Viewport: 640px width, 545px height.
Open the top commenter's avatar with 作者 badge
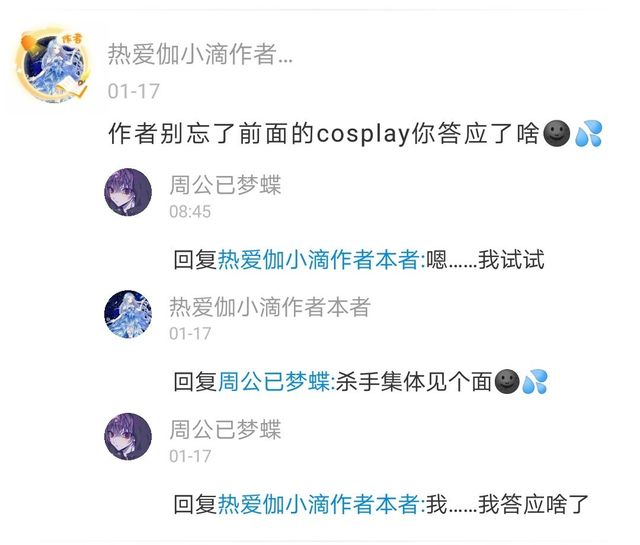pos(52,65)
